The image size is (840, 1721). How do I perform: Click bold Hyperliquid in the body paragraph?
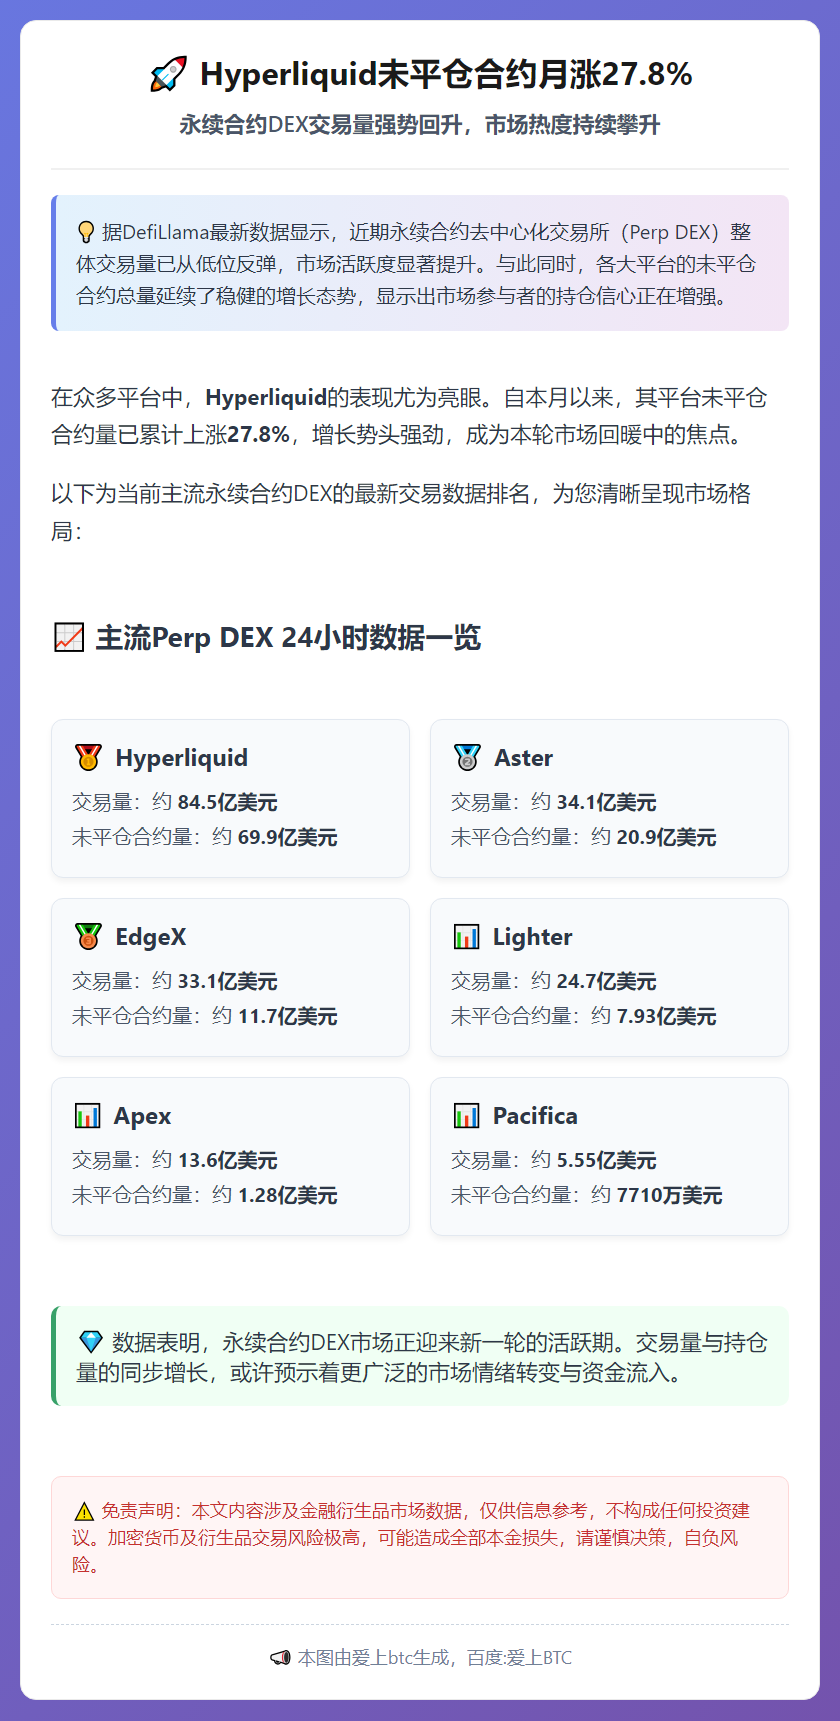[266, 398]
